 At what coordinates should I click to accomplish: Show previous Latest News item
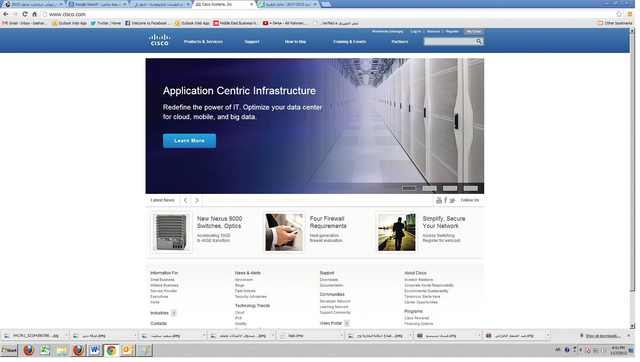coord(185,200)
